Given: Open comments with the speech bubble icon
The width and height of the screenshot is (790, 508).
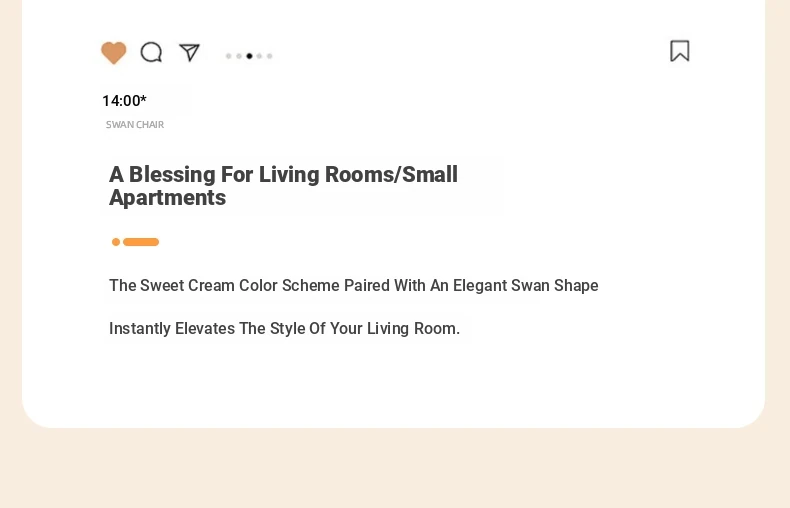Looking at the screenshot, I should click(x=151, y=52).
